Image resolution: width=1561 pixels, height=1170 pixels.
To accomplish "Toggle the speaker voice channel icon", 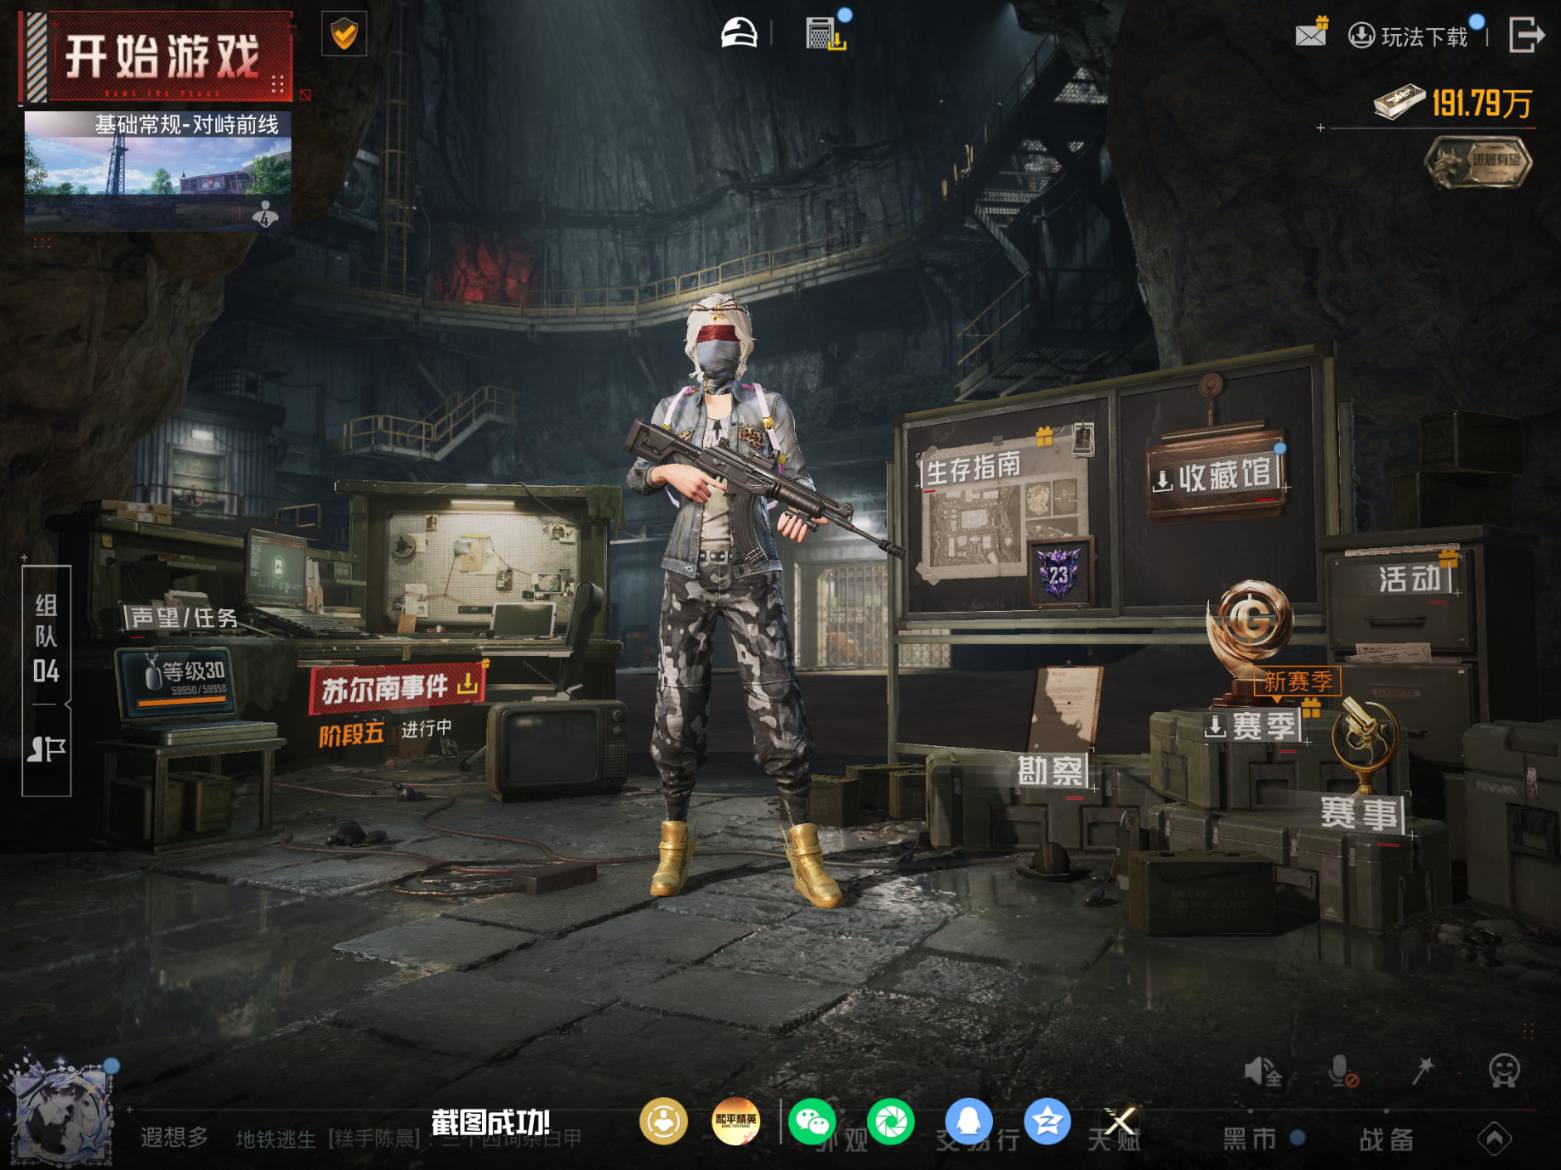I will coord(1263,1072).
